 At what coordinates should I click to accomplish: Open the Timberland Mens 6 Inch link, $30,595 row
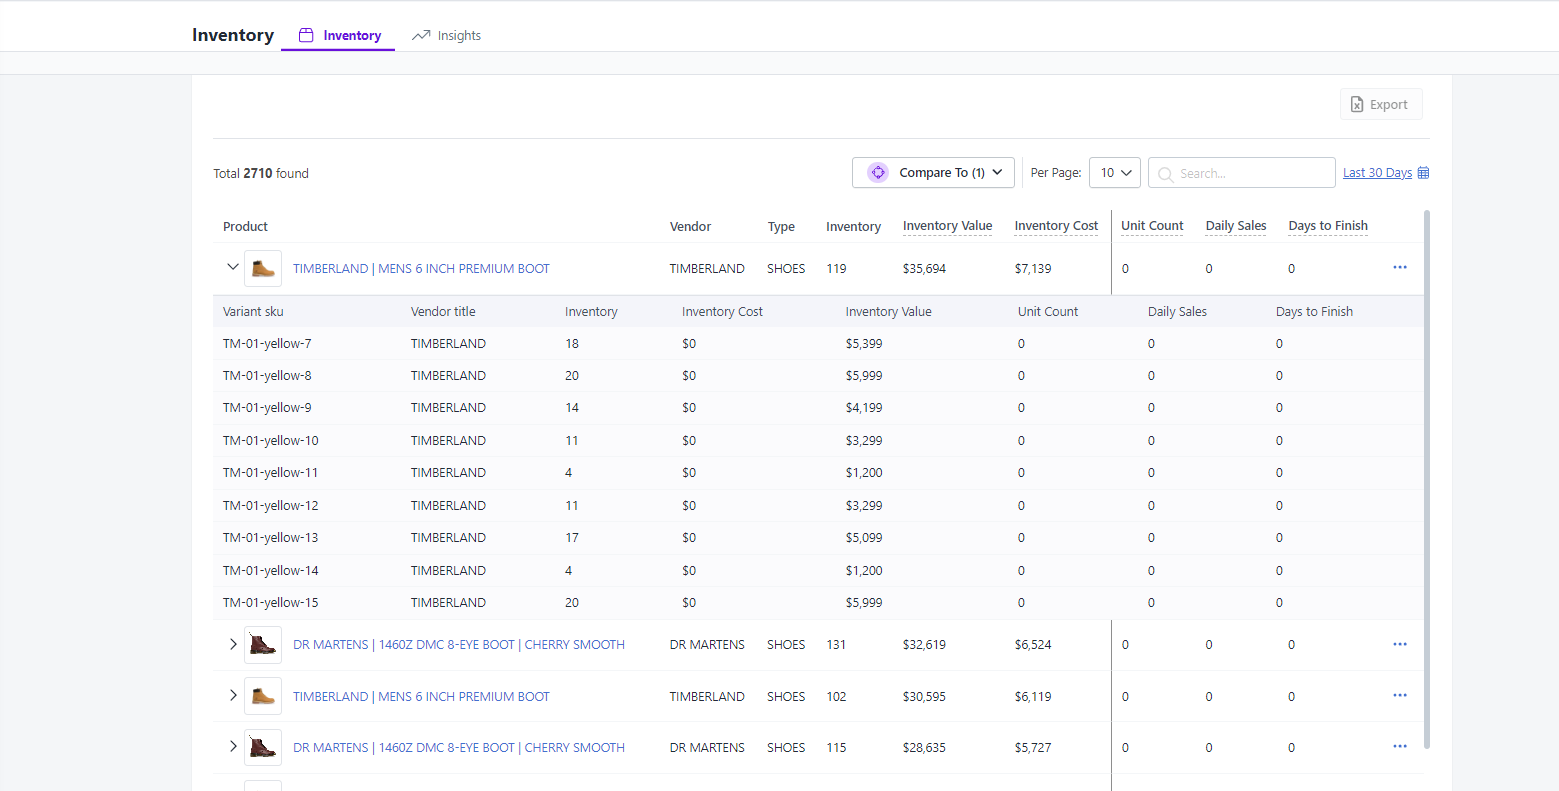click(421, 696)
